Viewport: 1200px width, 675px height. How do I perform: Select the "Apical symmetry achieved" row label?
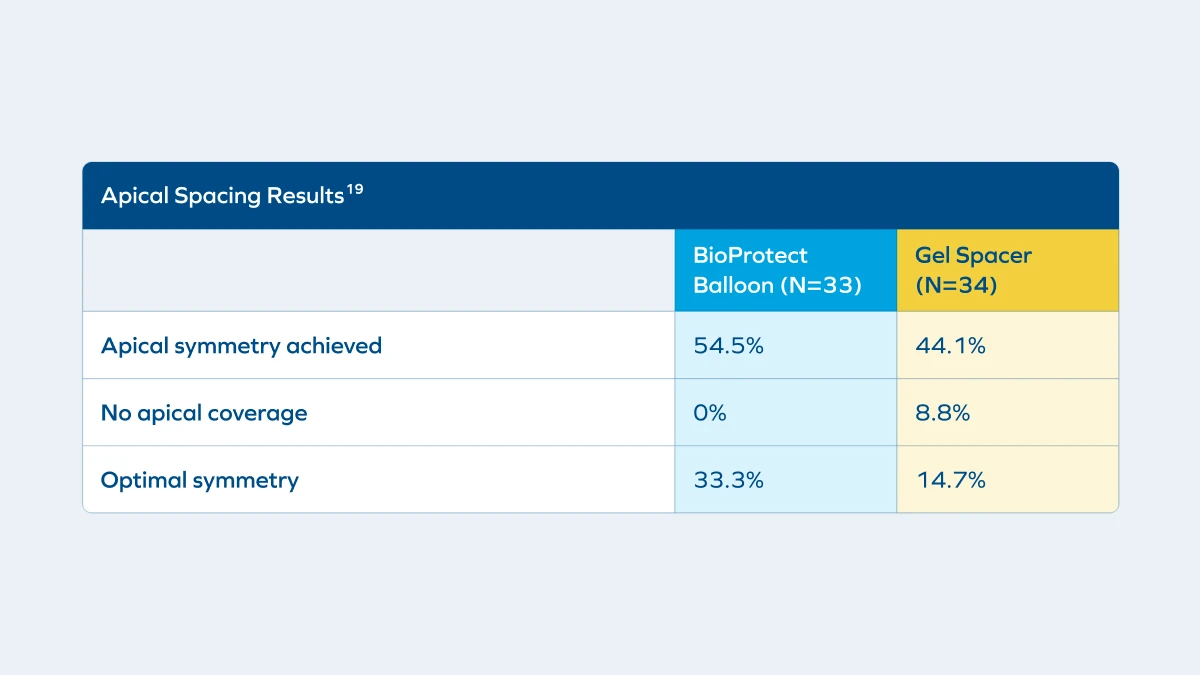tap(241, 346)
